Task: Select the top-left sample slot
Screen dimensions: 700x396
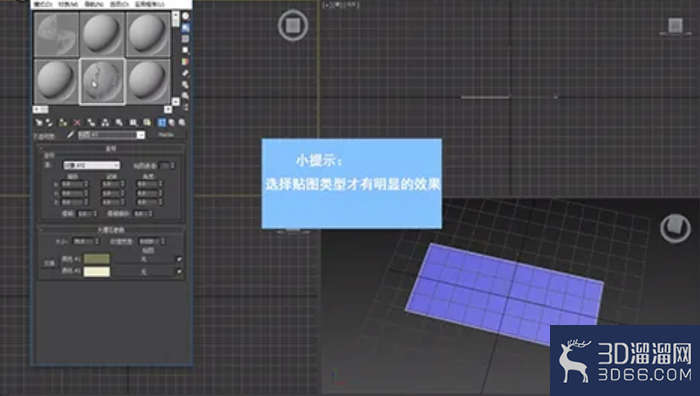Action: 56,34
